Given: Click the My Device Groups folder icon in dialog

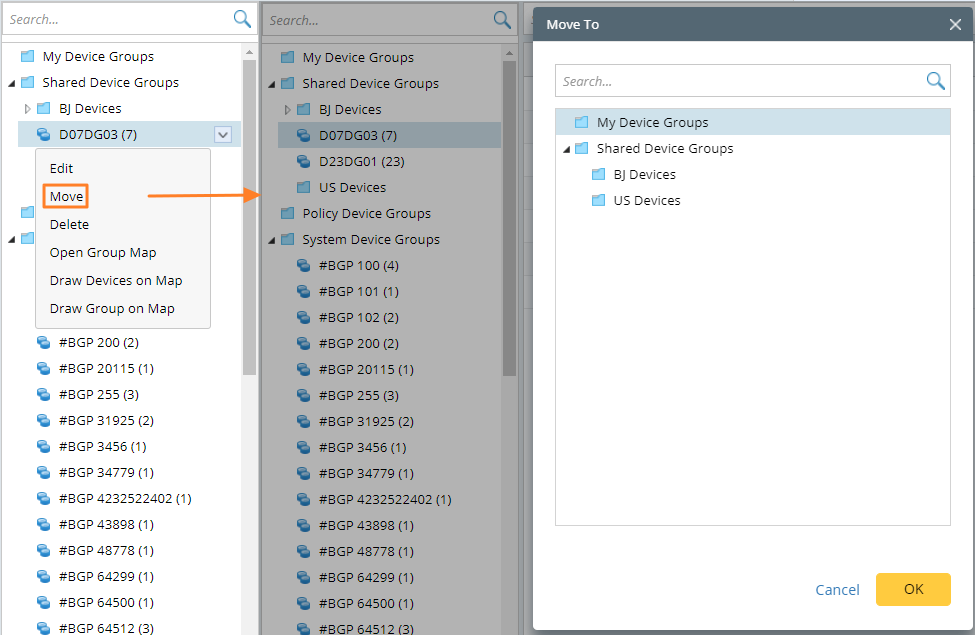Looking at the screenshot, I should pyautogui.click(x=581, y=122).
